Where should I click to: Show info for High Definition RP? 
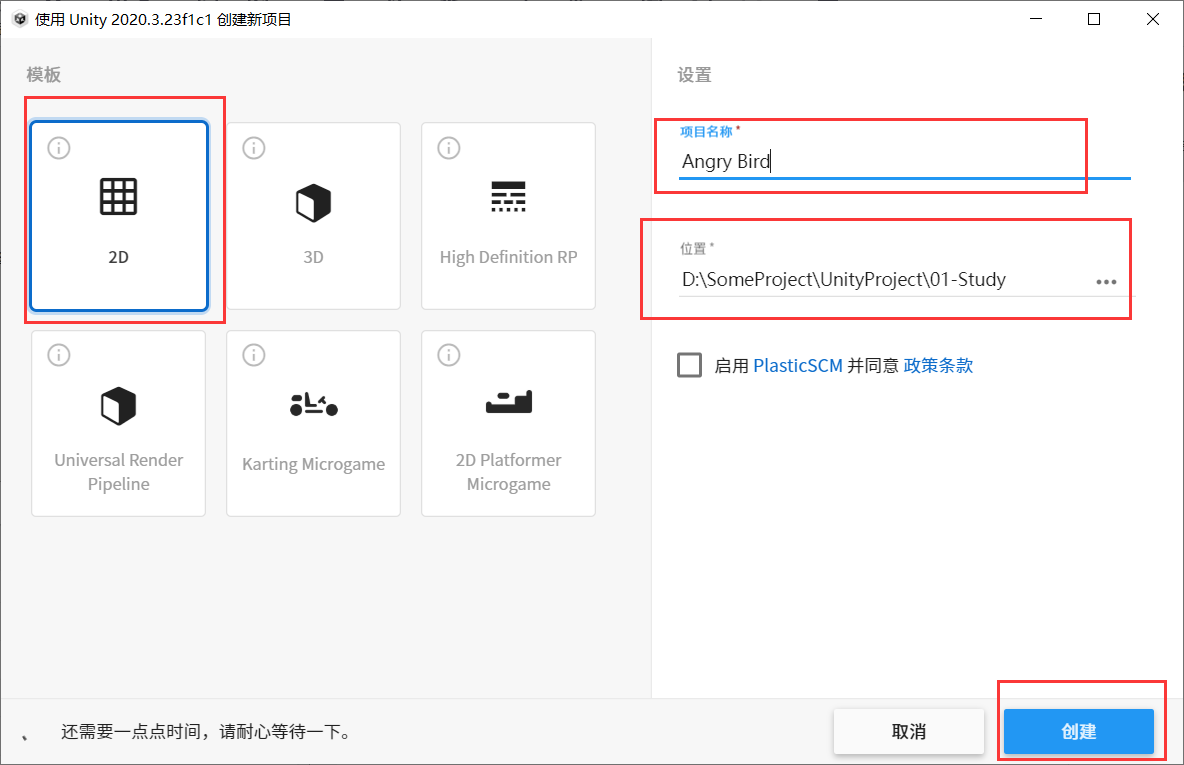(x=449, y=148)
